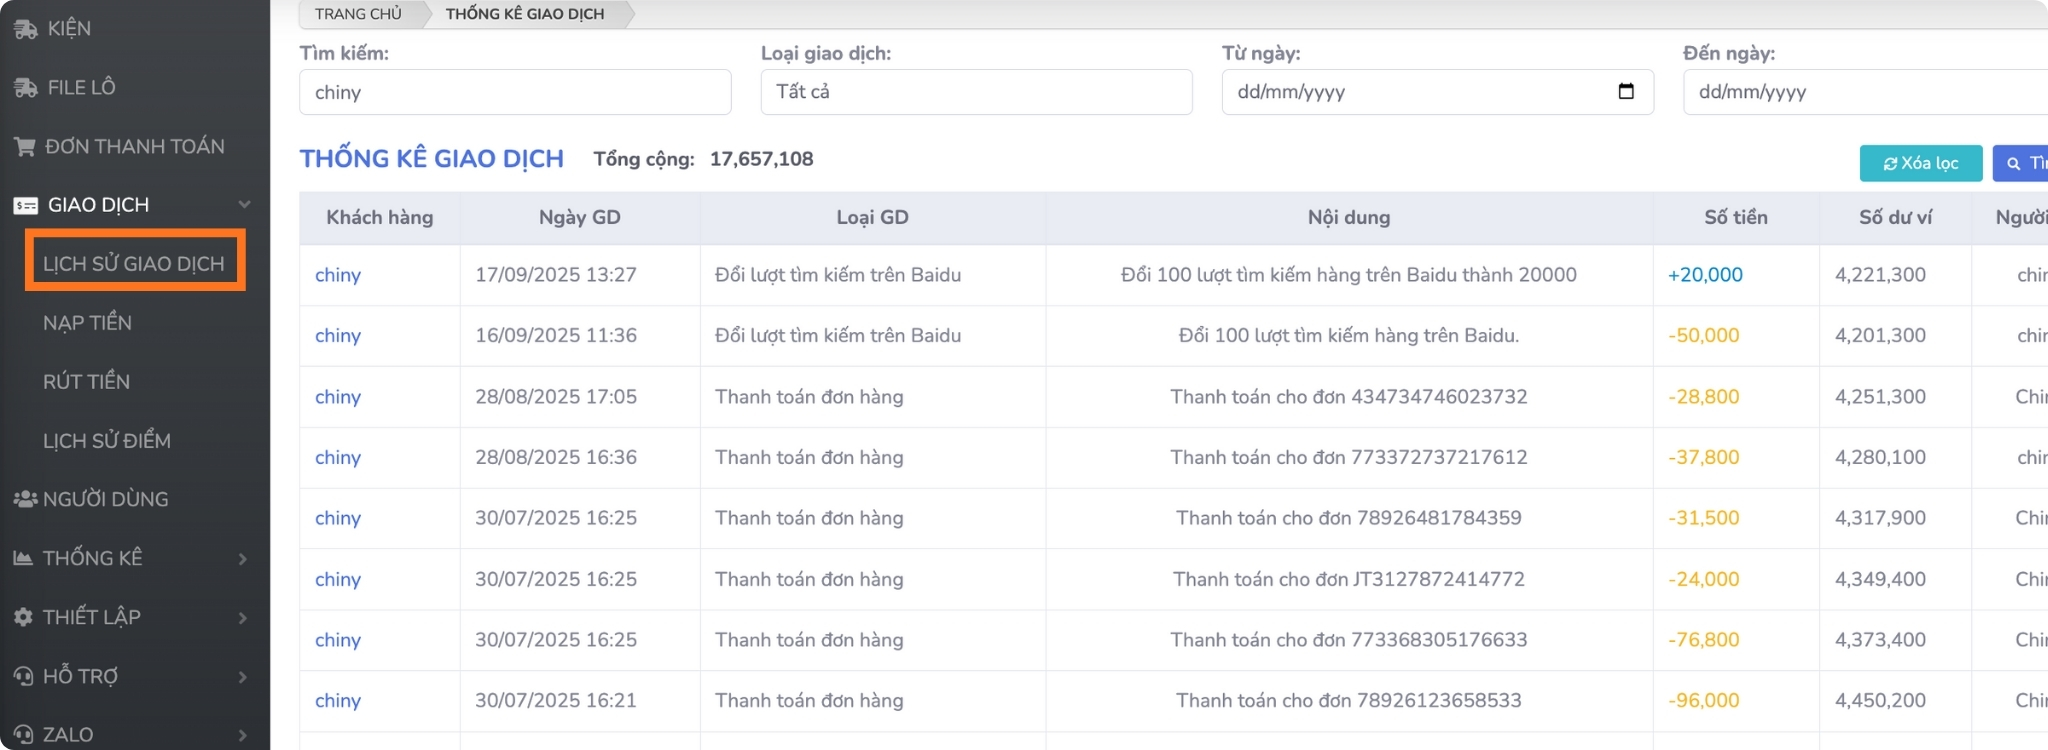Click the FILE LÔ truck icon
This screenshot has width=2048, height=750.
25,88
